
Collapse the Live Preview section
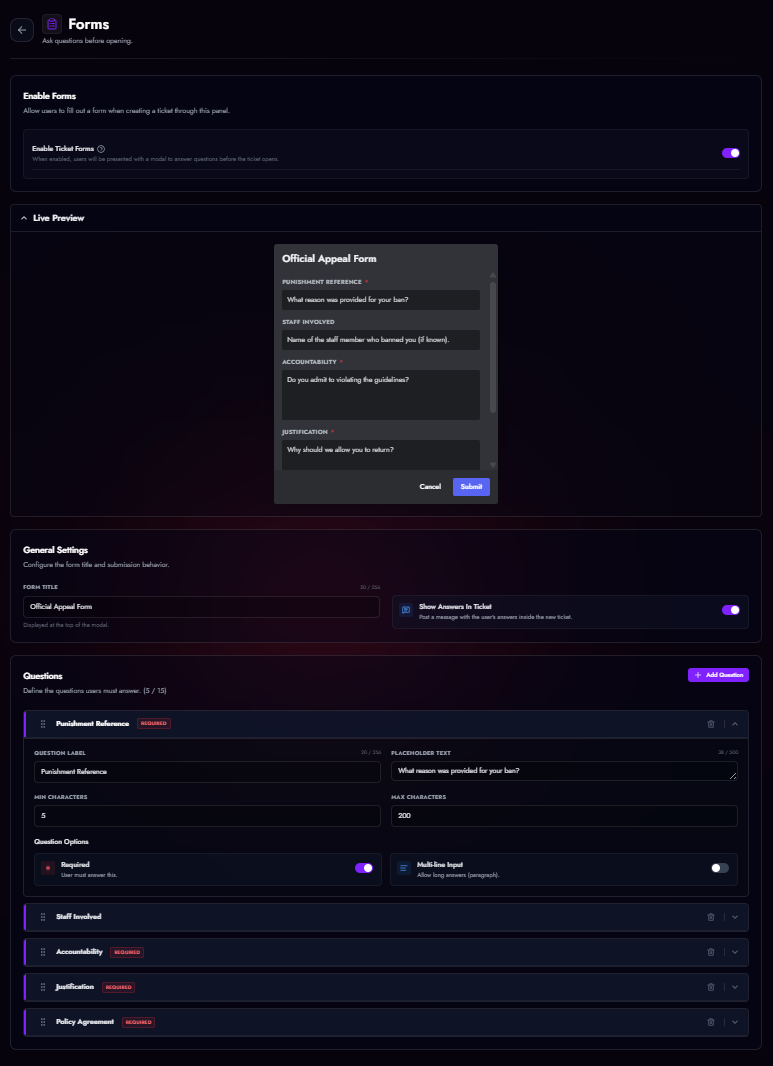(x=24, y=218)
